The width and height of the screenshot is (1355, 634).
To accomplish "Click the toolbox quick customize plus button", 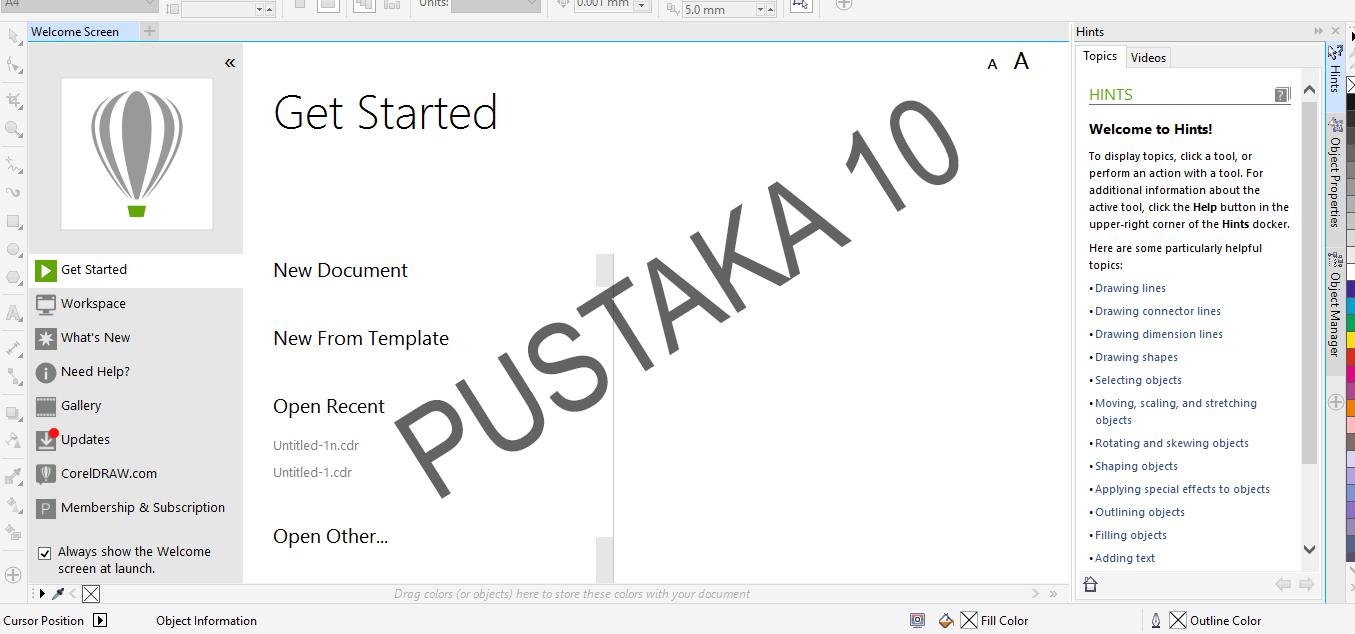I will pyautogui.click(x=13, y=575).
